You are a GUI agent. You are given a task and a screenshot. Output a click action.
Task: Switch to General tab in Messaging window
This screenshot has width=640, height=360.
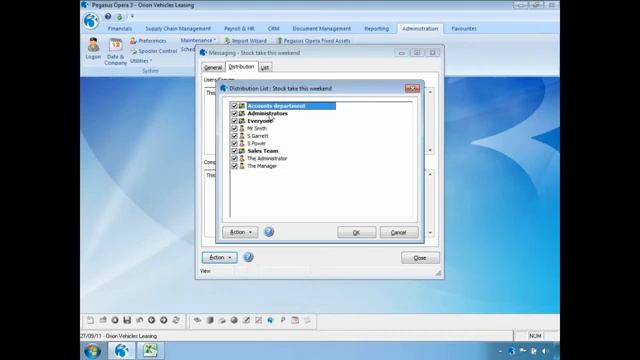point(213,67)
